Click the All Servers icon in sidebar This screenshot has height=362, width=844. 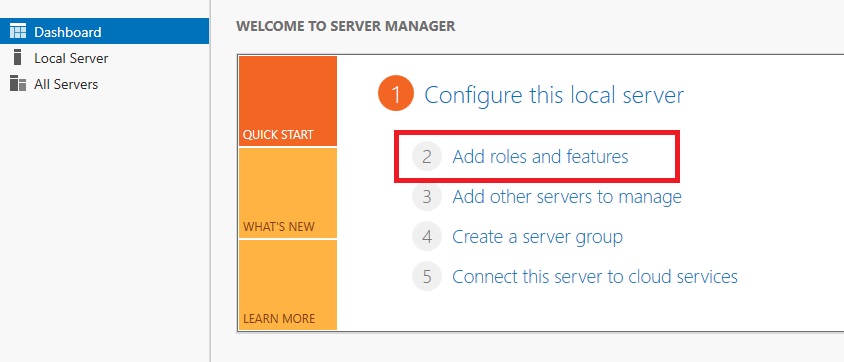[x=18, y=83]
